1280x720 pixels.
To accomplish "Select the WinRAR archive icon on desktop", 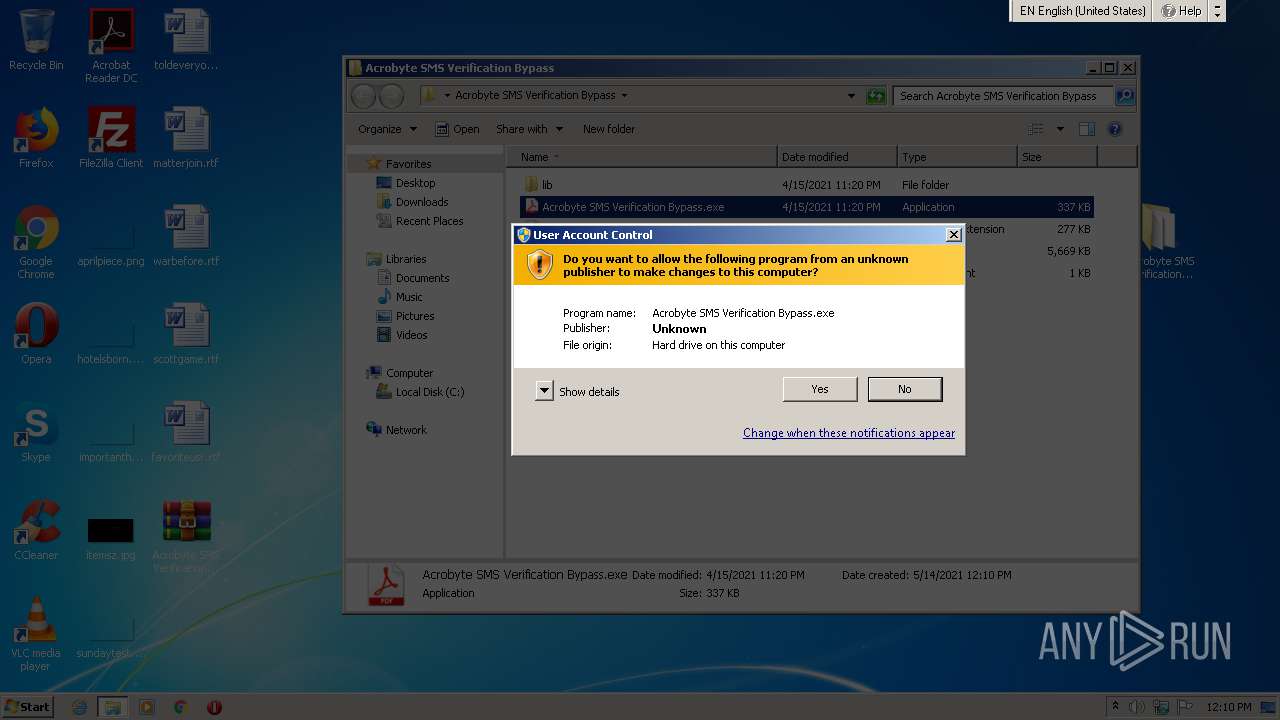I will [186, 536].
